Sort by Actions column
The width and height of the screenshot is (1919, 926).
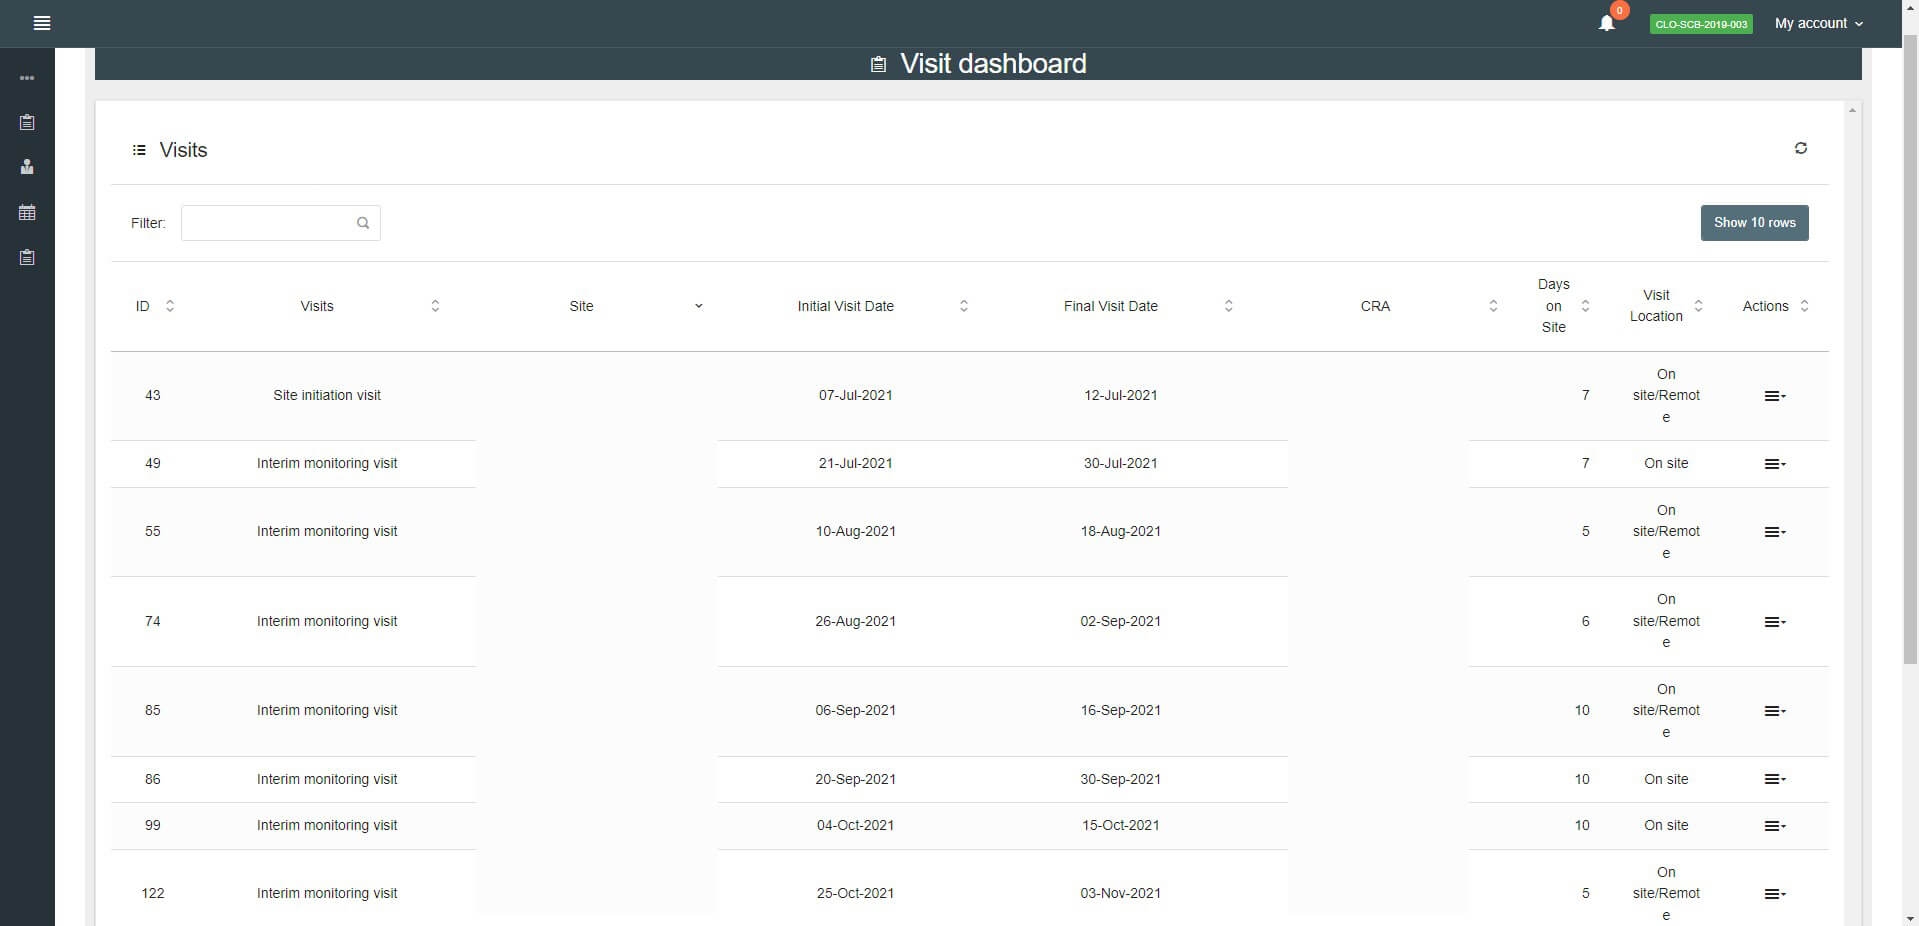tap(1804, 306)
